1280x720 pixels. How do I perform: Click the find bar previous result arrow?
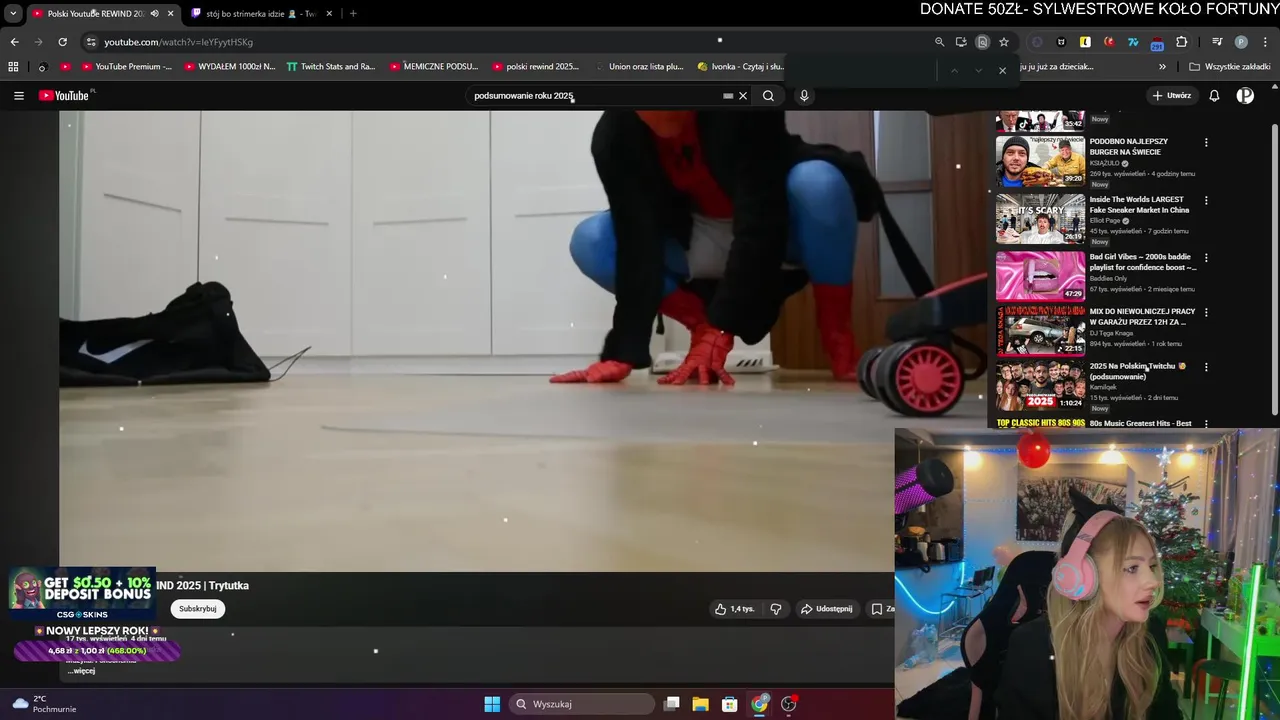(954, 70)
